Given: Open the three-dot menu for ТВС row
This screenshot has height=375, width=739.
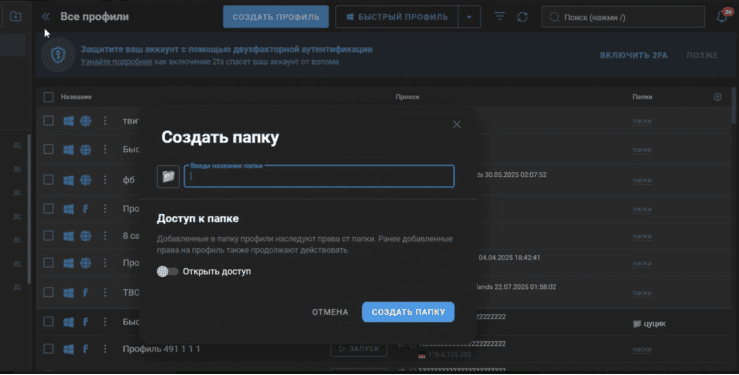Looking at the screenshot, I should [x=105, y=293].
